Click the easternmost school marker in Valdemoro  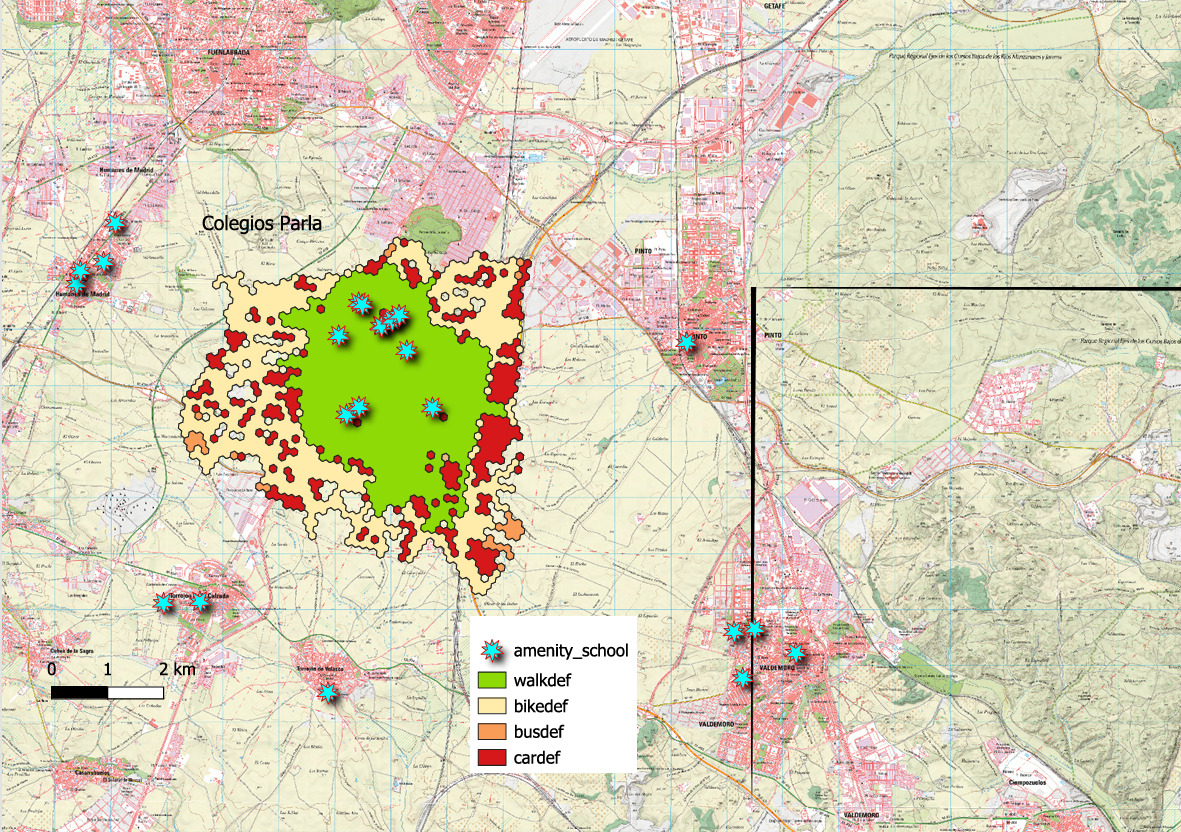click(x=795, y=654)
